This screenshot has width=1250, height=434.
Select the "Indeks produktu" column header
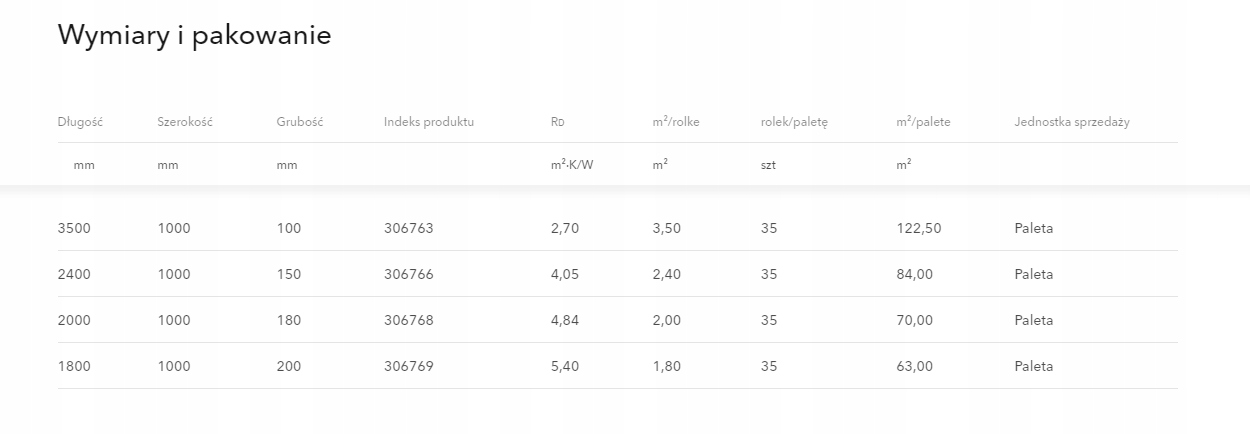428,122
